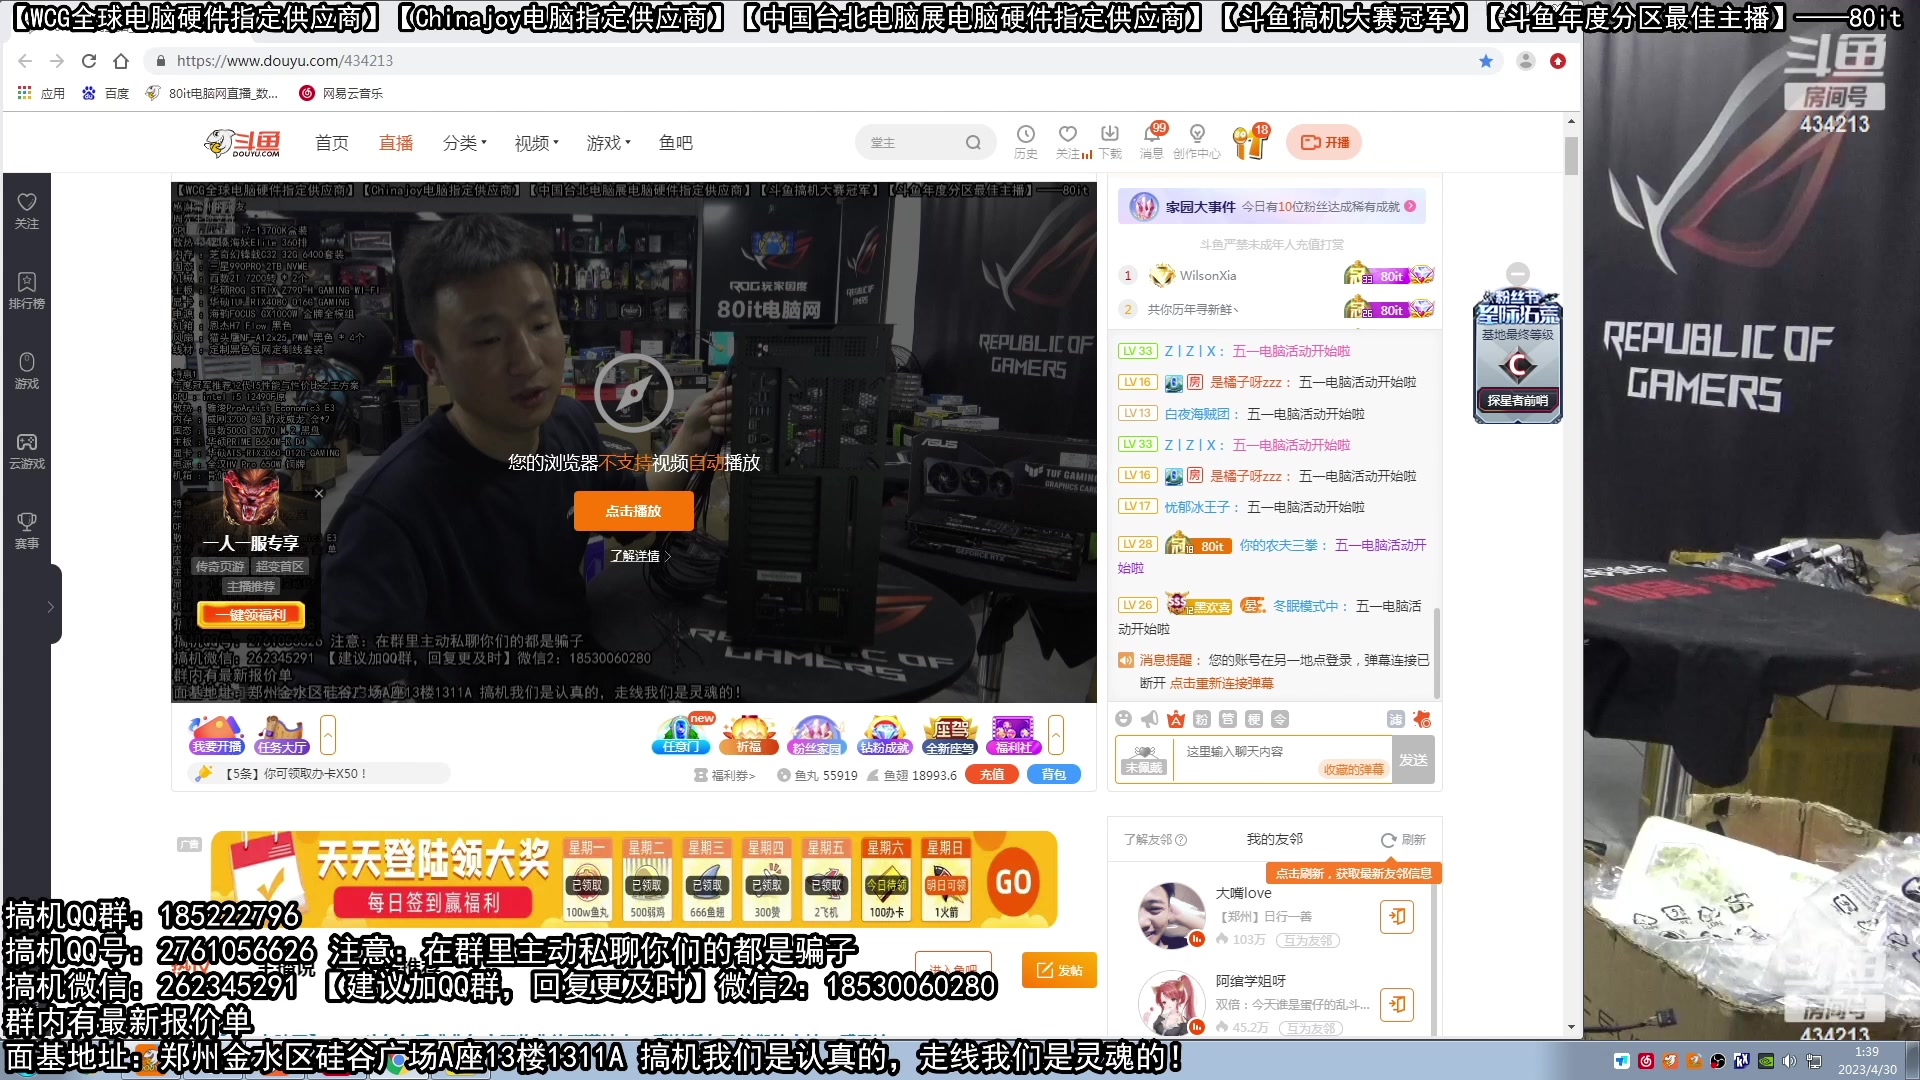Open 云游戏 in the left sidebar
This screenshot has height=1080, width=1920.
27,451
